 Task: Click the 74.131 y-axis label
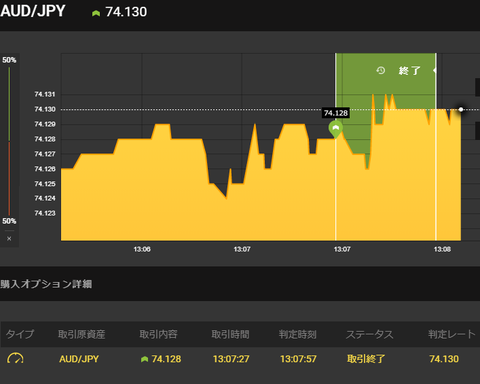(x=45, y=94)
